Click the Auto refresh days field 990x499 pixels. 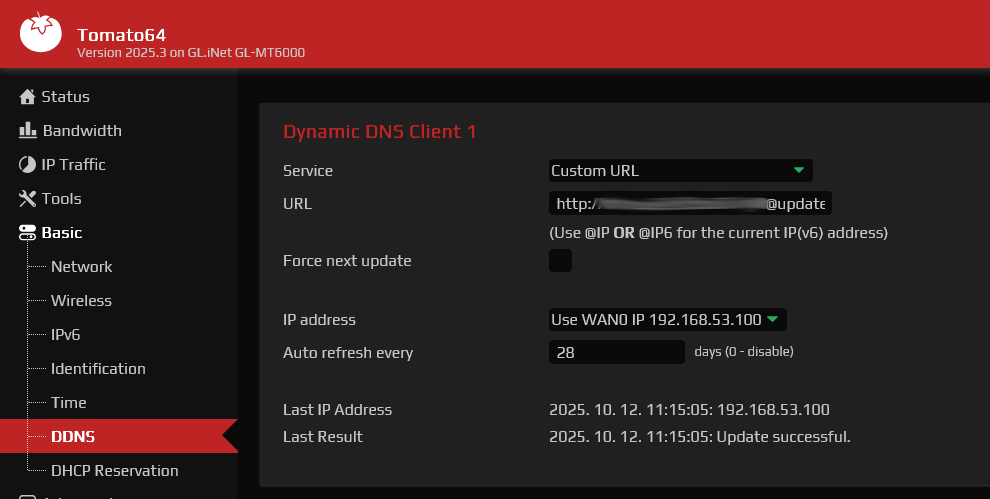[616, 352]
